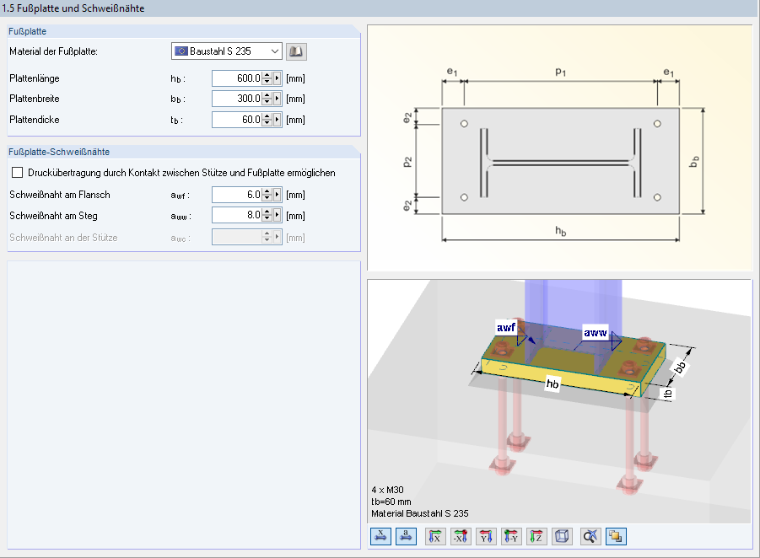Click the 3D base plate preview
Image resolution: width=760 pixels, height=558 pixels.
(x=559, y=401)
